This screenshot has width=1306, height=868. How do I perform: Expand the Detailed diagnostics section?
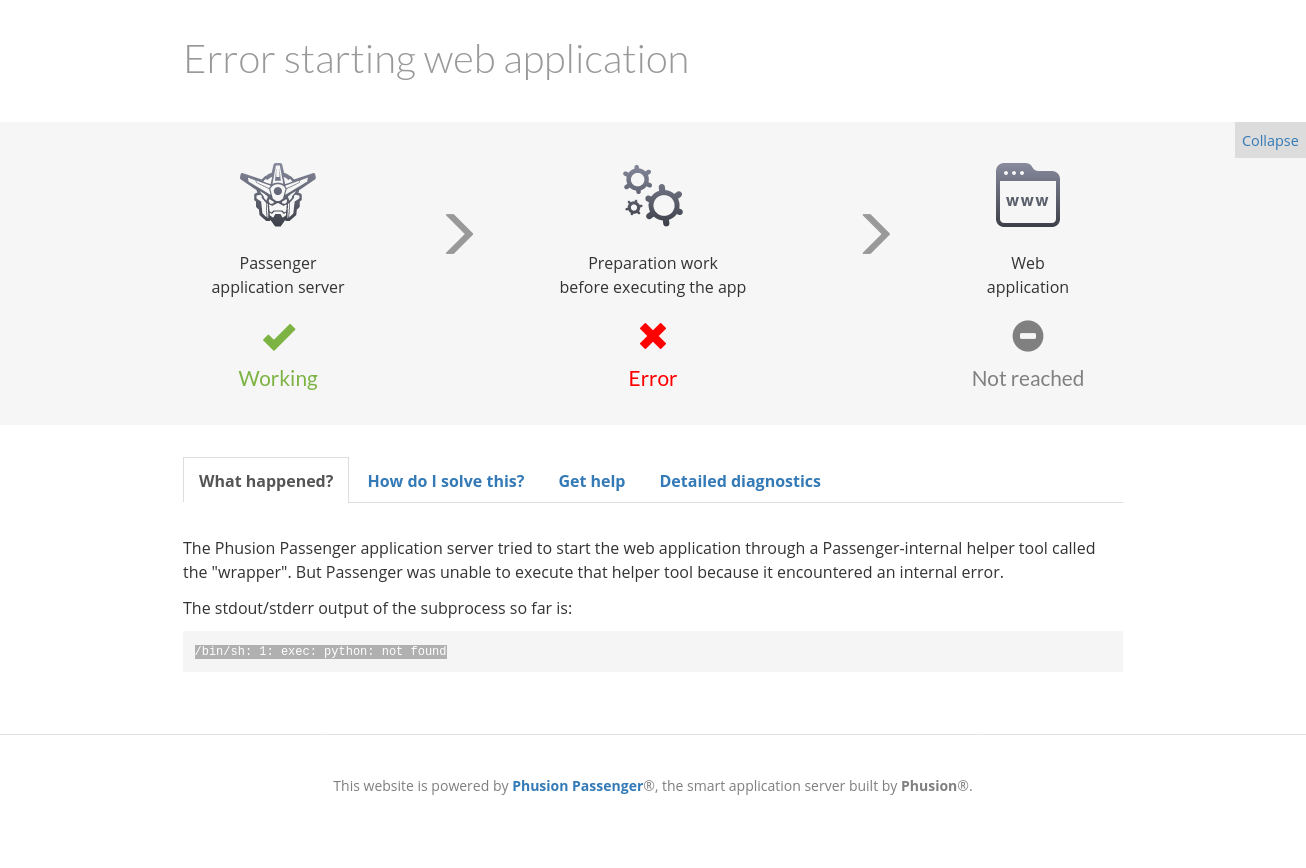tap(740, 481)
